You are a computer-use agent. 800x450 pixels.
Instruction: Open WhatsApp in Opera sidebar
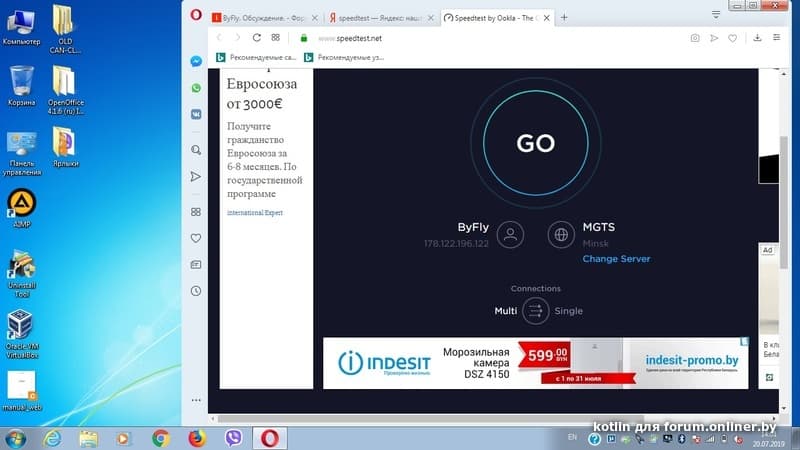(196, 88)
